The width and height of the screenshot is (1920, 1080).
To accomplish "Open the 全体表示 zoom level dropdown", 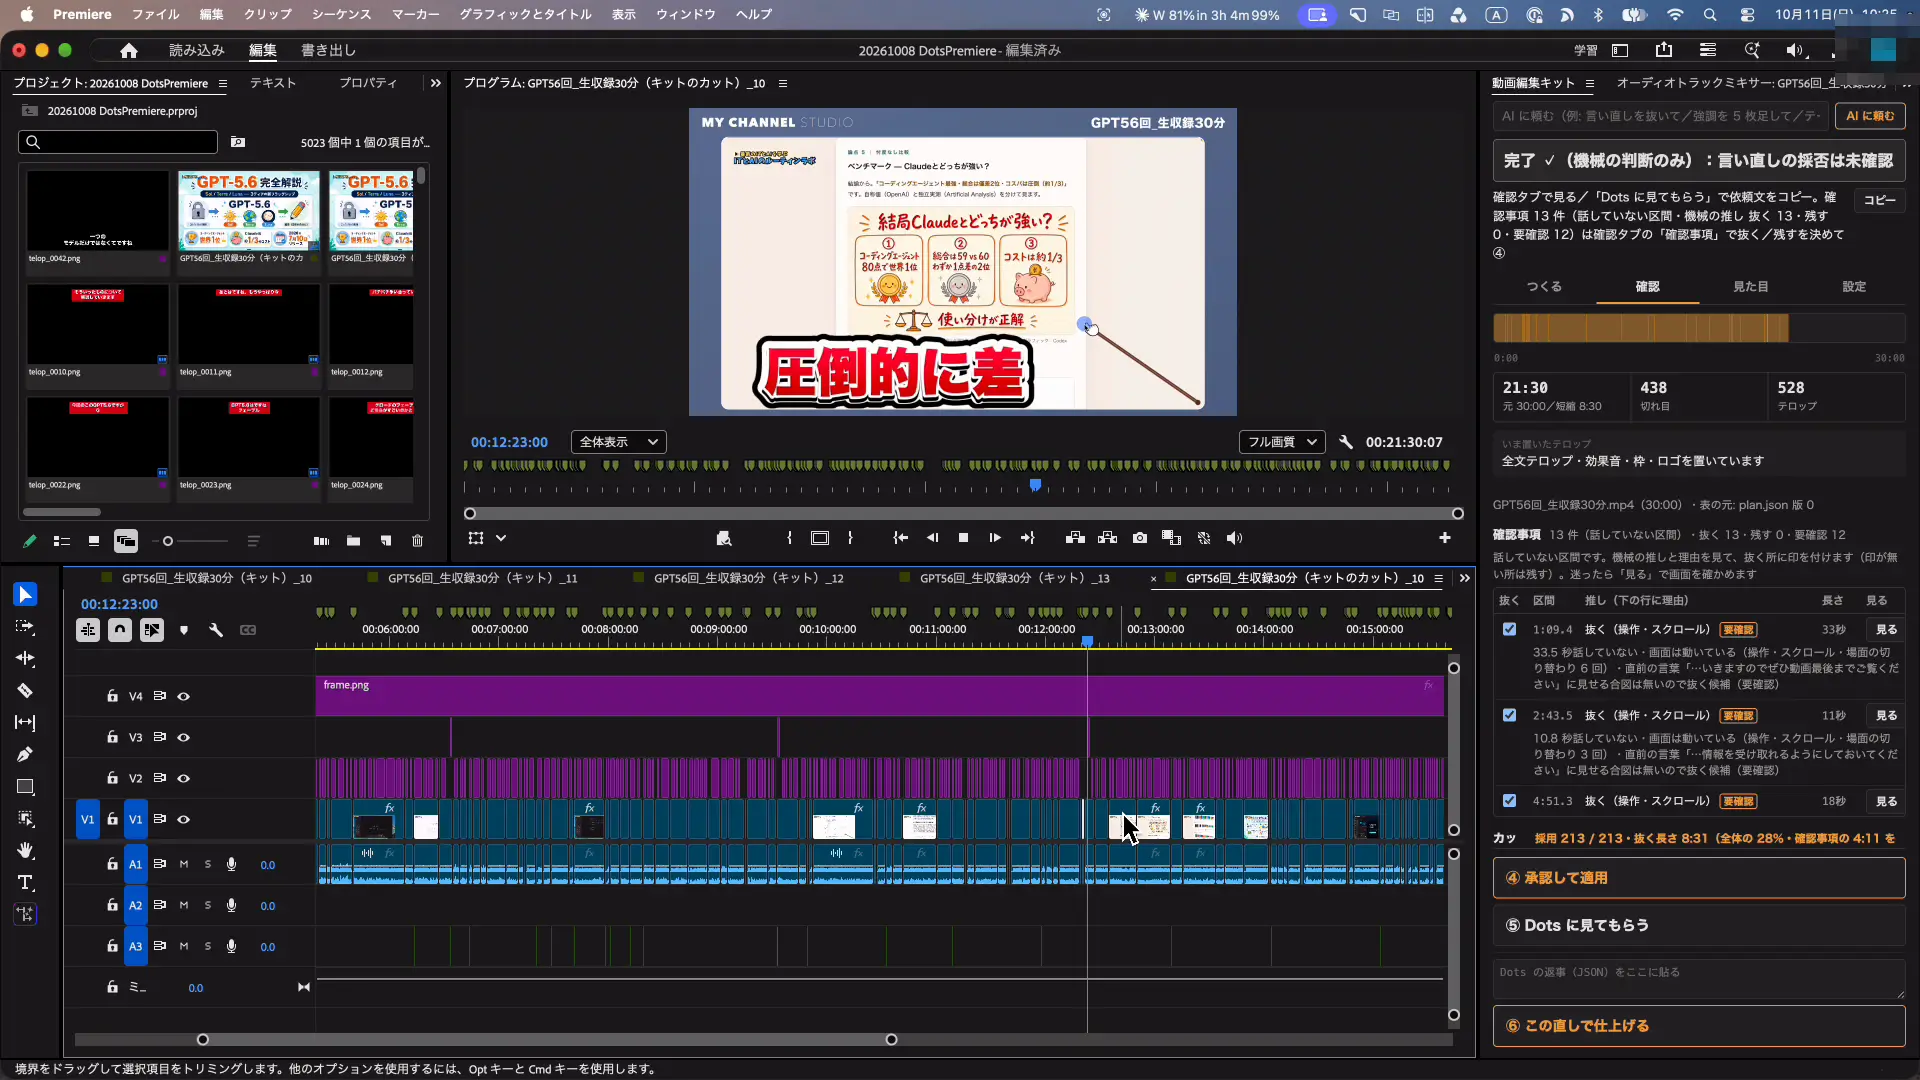I will 618,442.
